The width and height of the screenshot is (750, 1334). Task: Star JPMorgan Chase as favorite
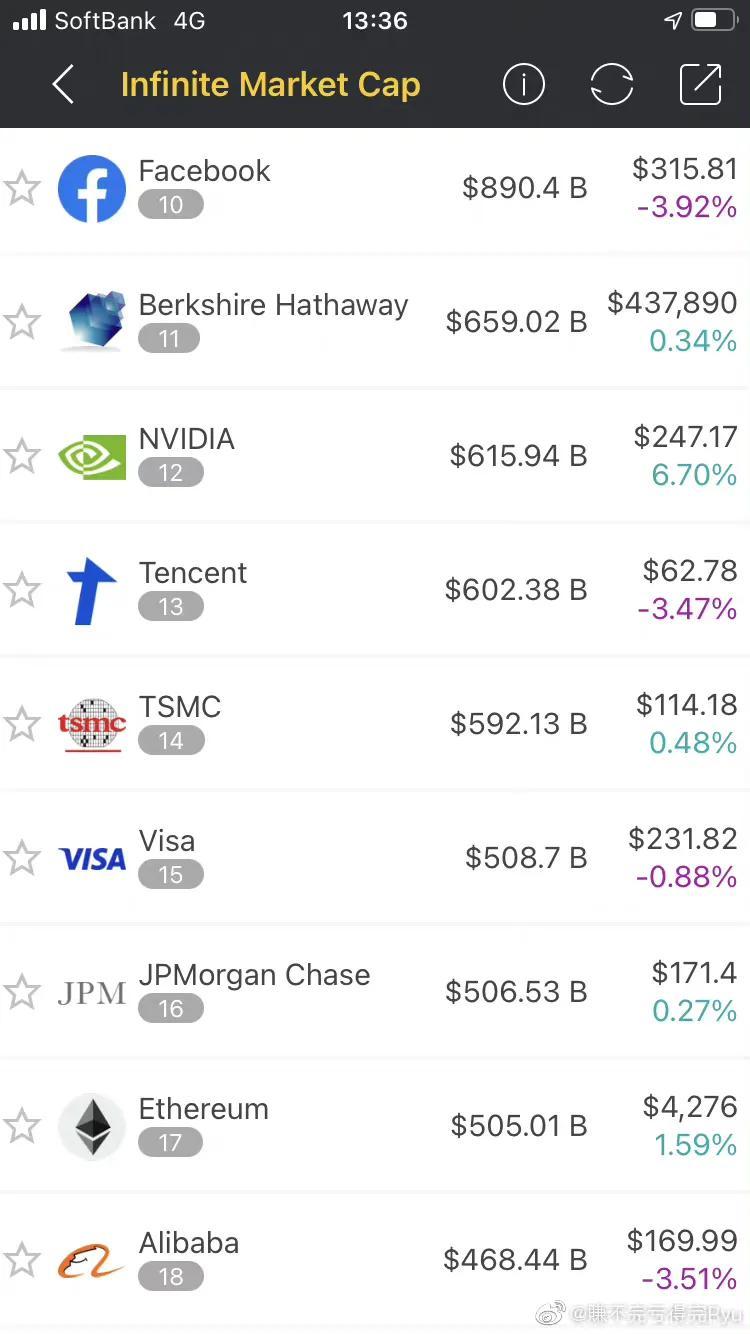(x=22, y=992)
